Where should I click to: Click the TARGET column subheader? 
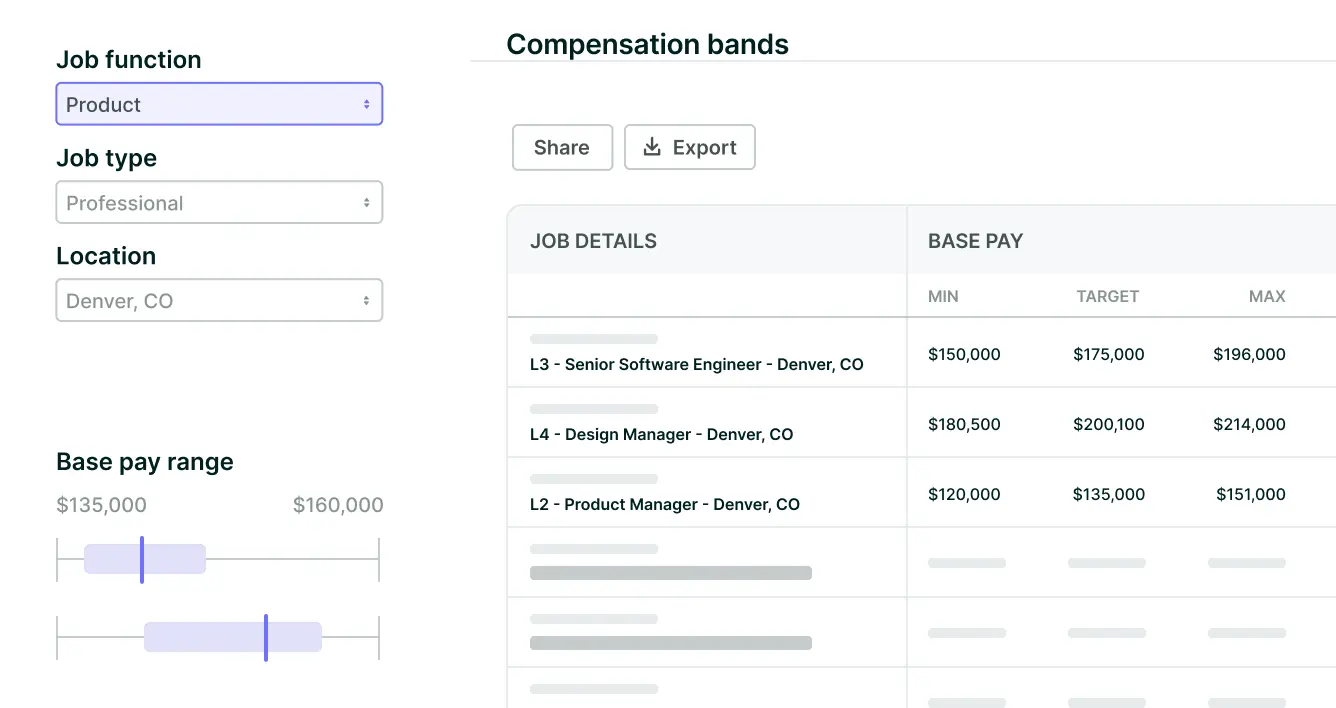pyautogui.click(x=1107, y=296)
